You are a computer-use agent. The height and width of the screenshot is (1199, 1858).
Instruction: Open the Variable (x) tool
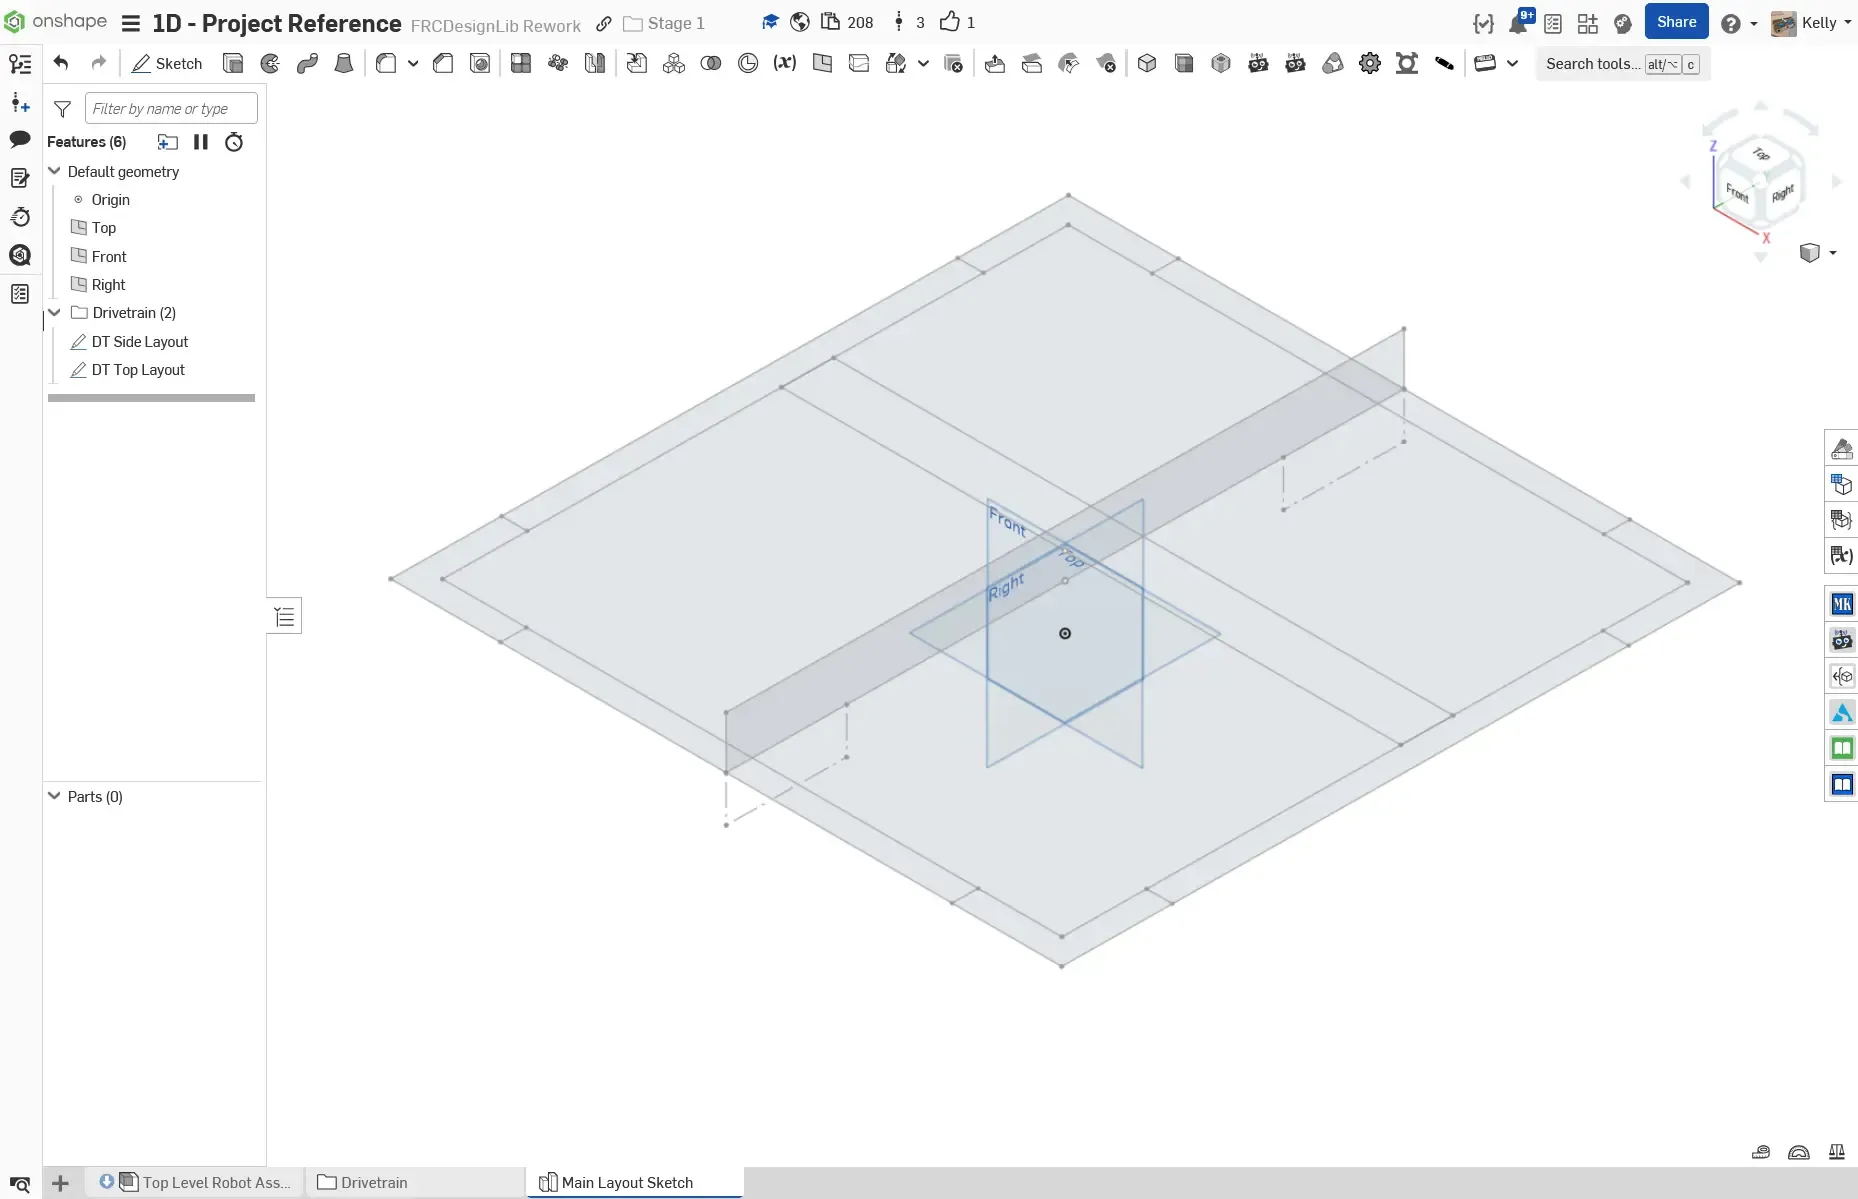point(785,64)
